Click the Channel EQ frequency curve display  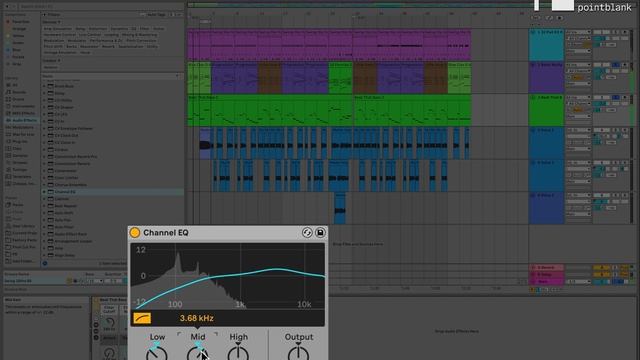[227, 276]
